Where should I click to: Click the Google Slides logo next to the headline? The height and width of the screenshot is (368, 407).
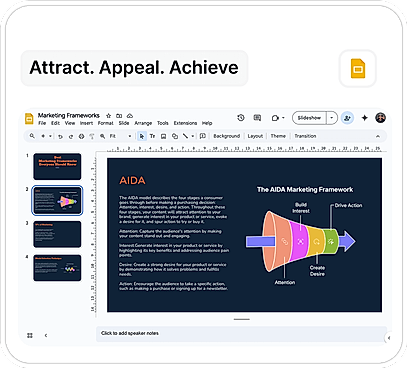[358, 68]
